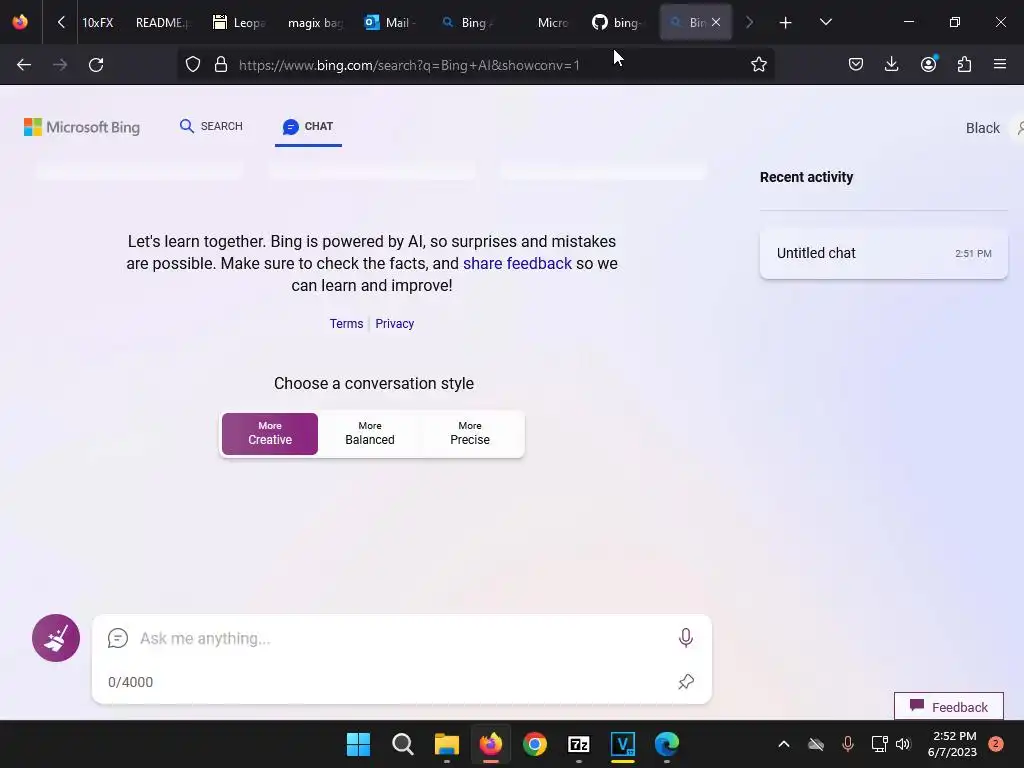Open the clock showing 2:52 PM
Viewport: 1024px width, 768px height.
pos(952,744)
